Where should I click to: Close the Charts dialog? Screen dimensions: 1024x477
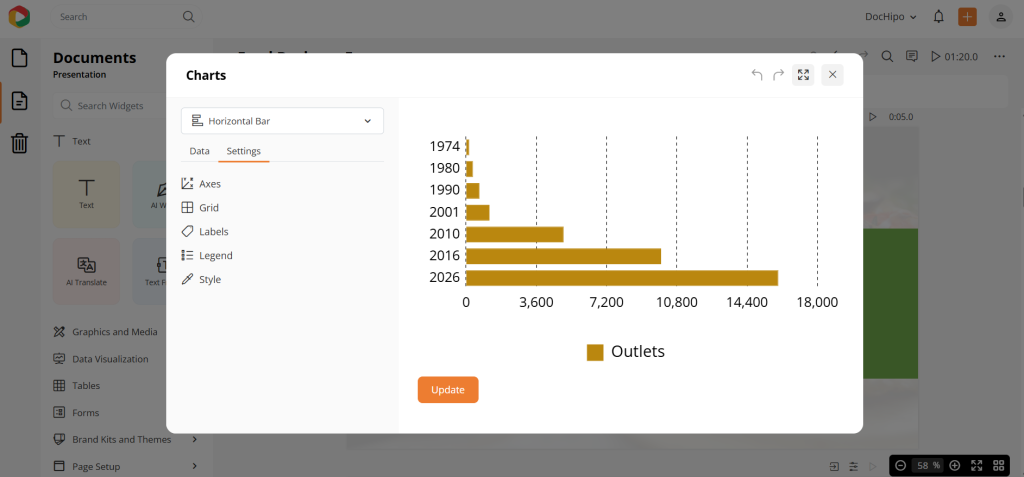(x=833, y=74)
